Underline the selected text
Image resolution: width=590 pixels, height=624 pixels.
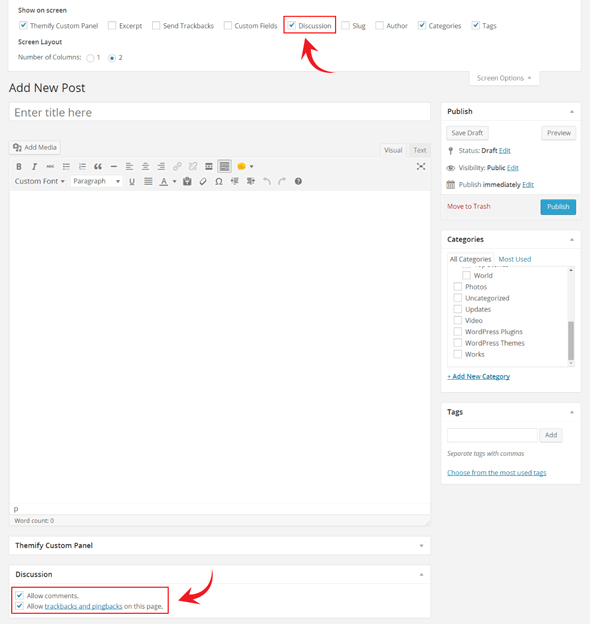[x=132, y=181]
